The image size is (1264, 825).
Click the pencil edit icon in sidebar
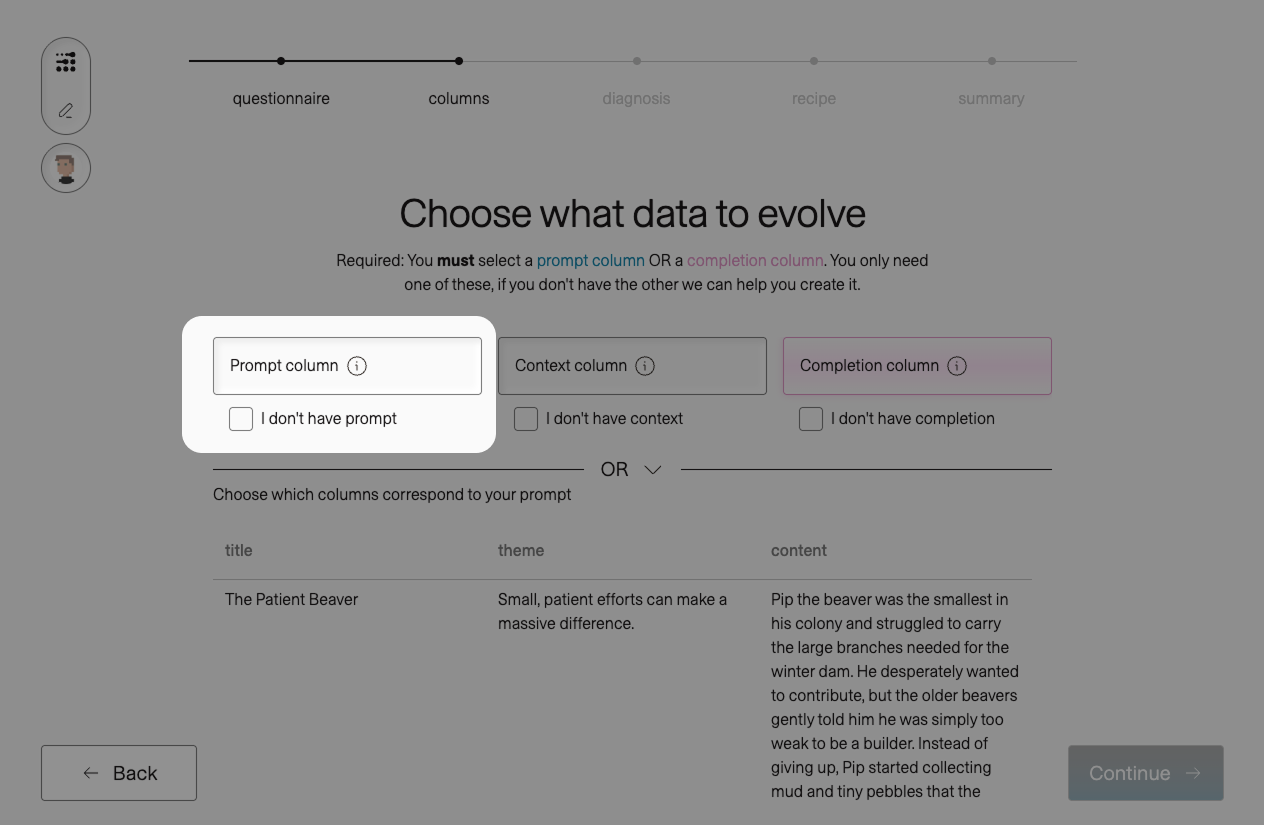pos(66,111)
